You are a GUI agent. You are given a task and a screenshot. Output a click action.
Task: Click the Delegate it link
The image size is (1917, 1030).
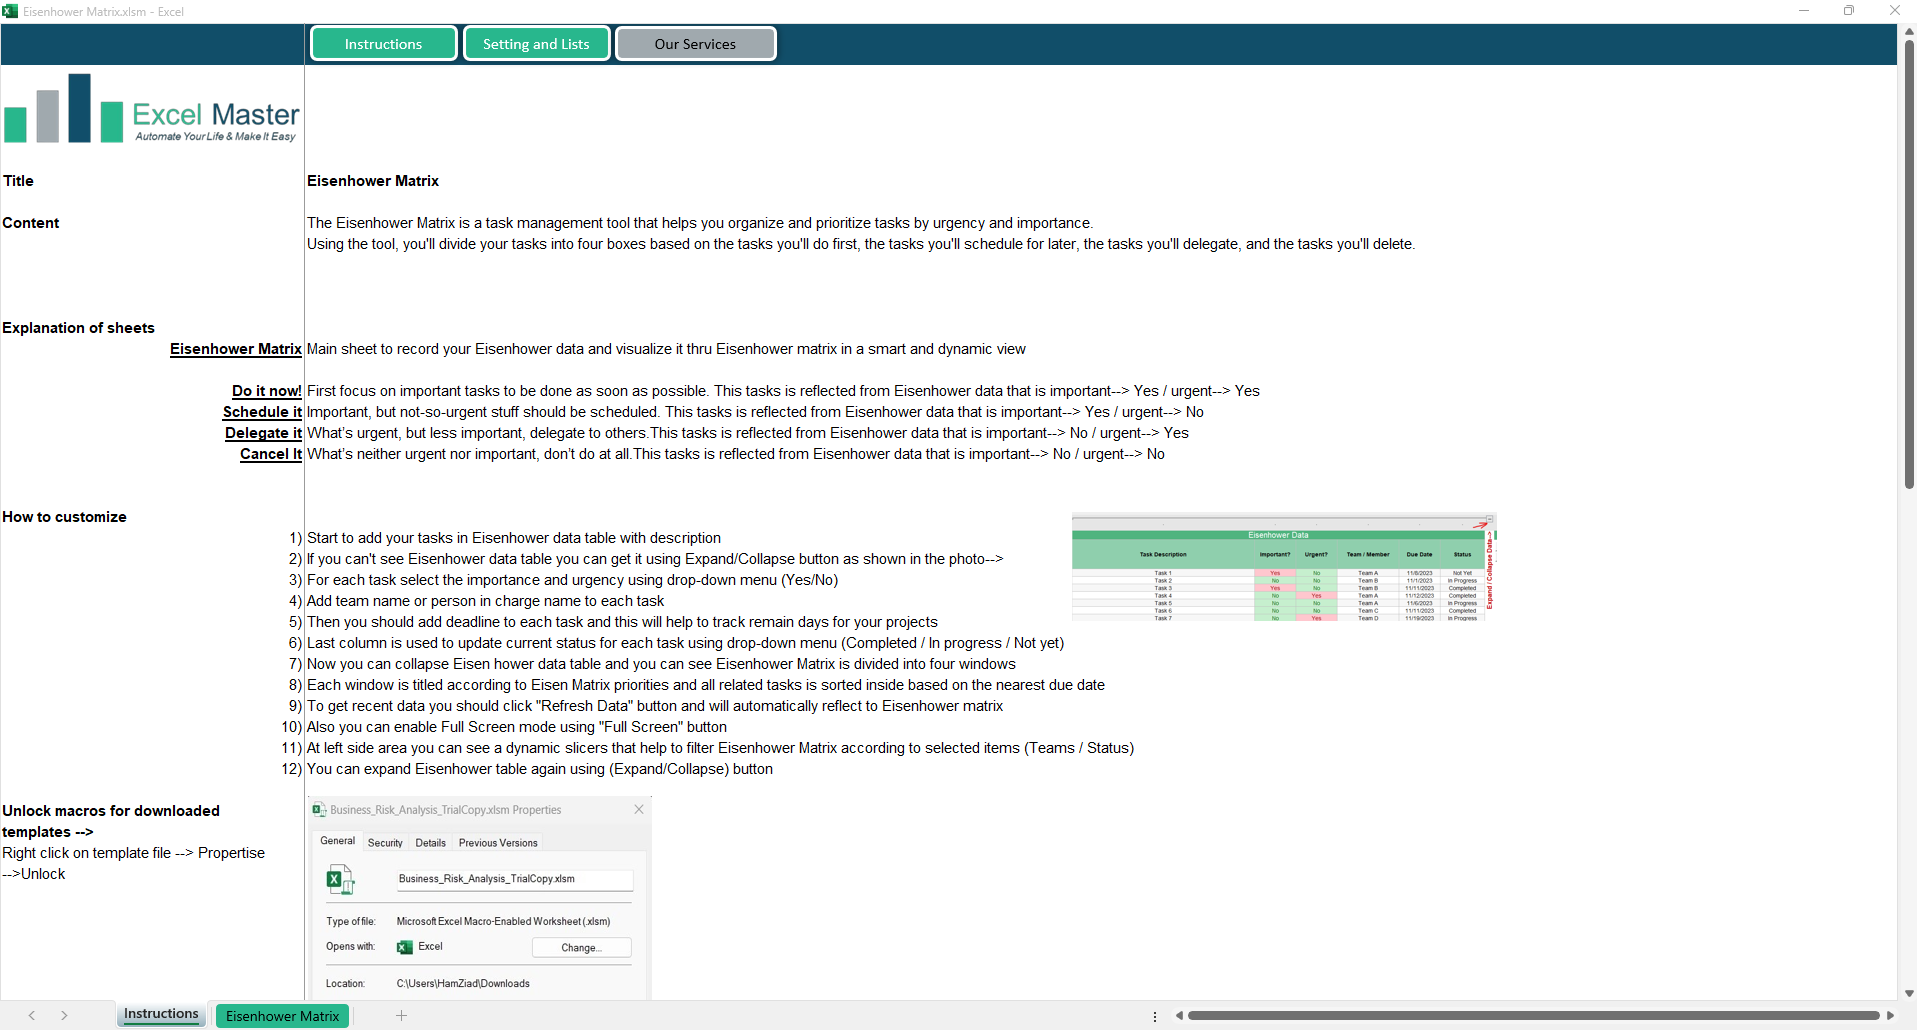[263, 433]
